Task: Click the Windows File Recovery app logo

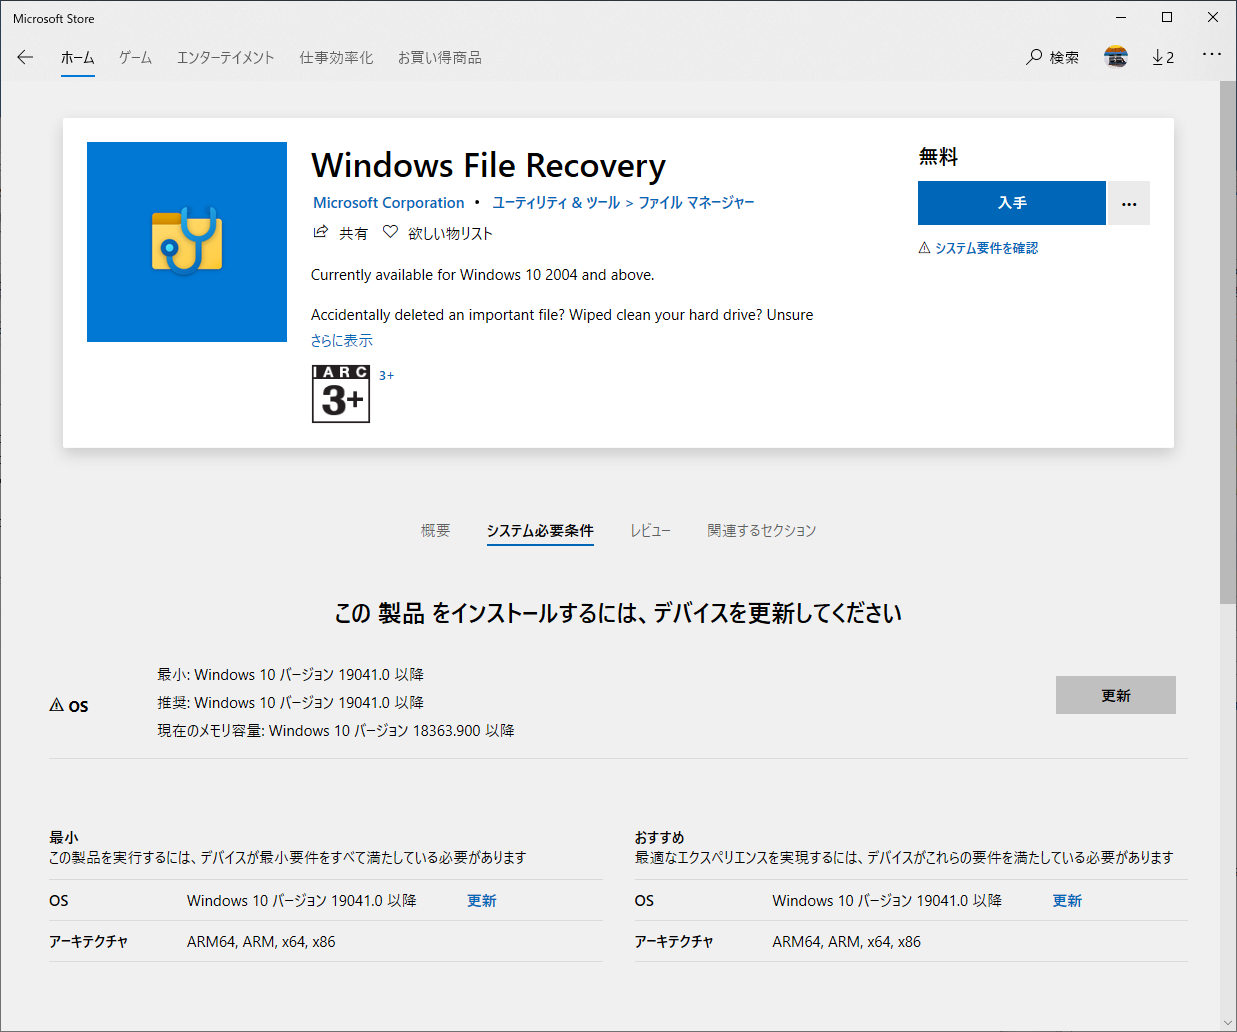Action: [x=187, y=242]
